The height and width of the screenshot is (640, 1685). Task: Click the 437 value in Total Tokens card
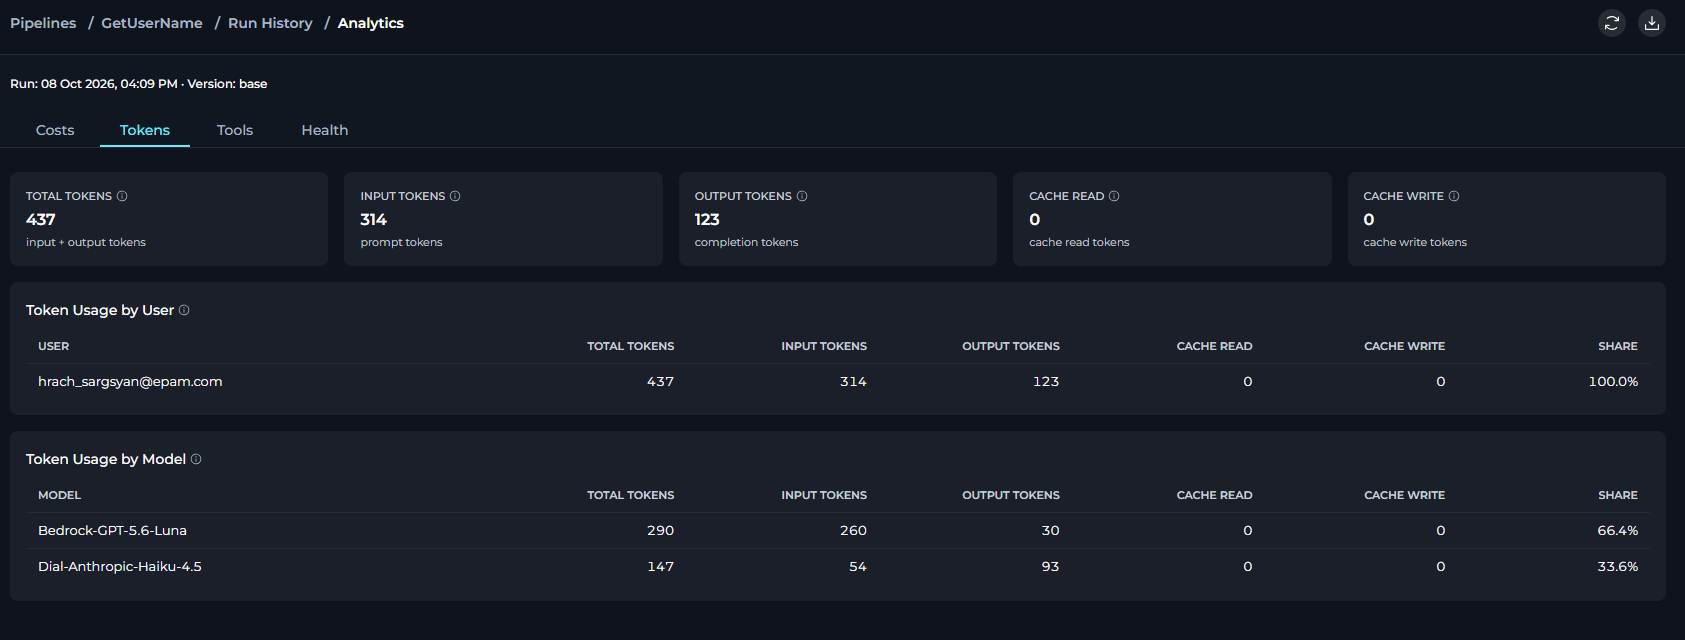(41, 219)
